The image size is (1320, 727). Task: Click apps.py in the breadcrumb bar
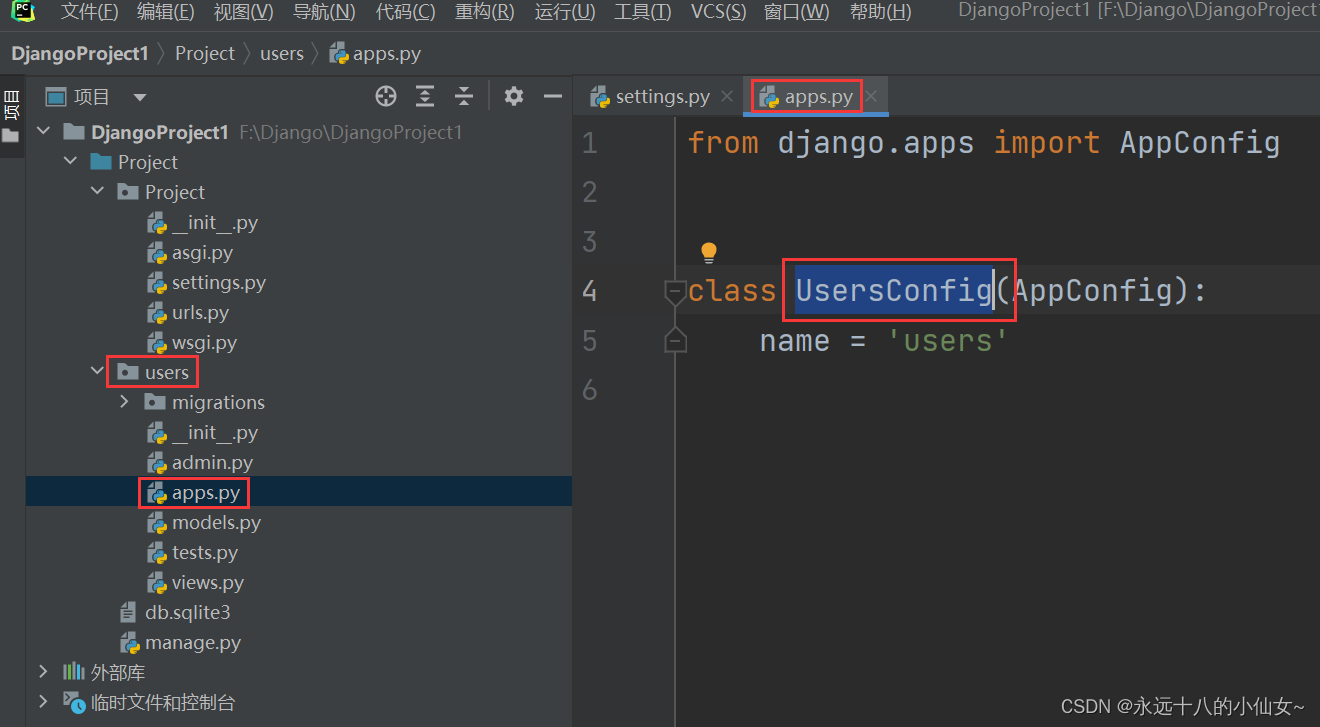(x=375, y=54)
